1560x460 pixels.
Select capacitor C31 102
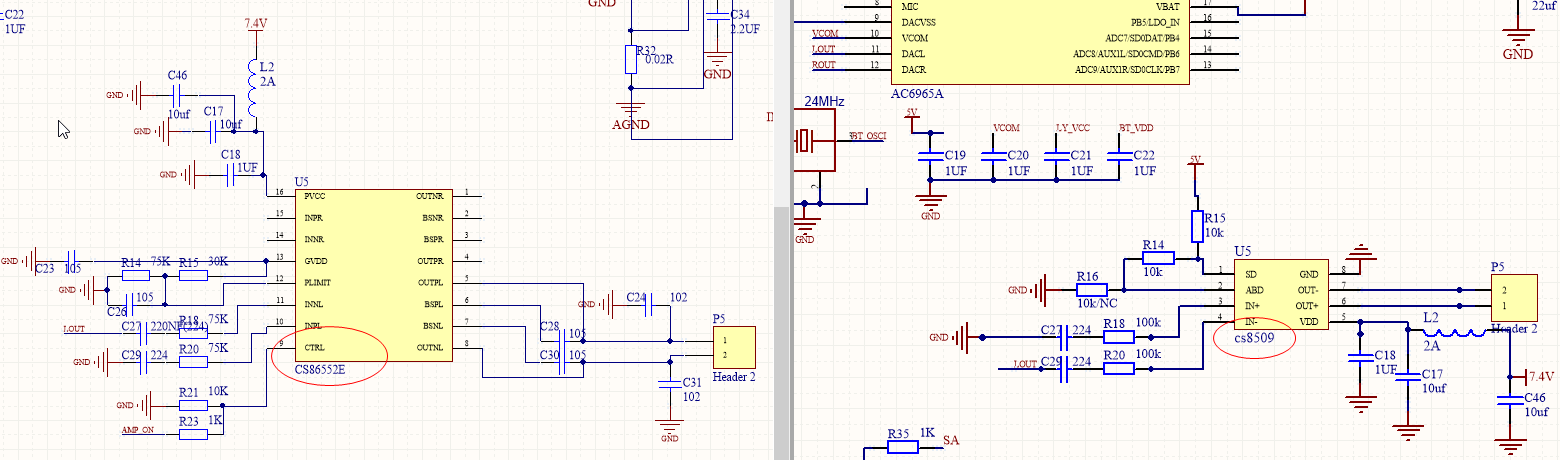[x=668, y=385]
